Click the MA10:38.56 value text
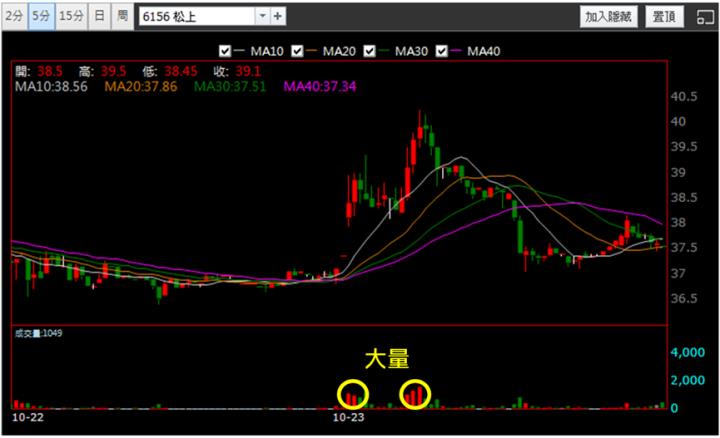Screen dimensions: 720x438 click(x=51, y=86)
